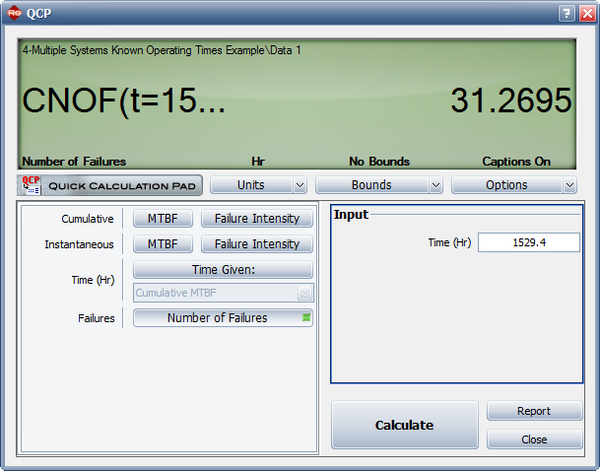Click the Close button

click(x=534, y=439)
